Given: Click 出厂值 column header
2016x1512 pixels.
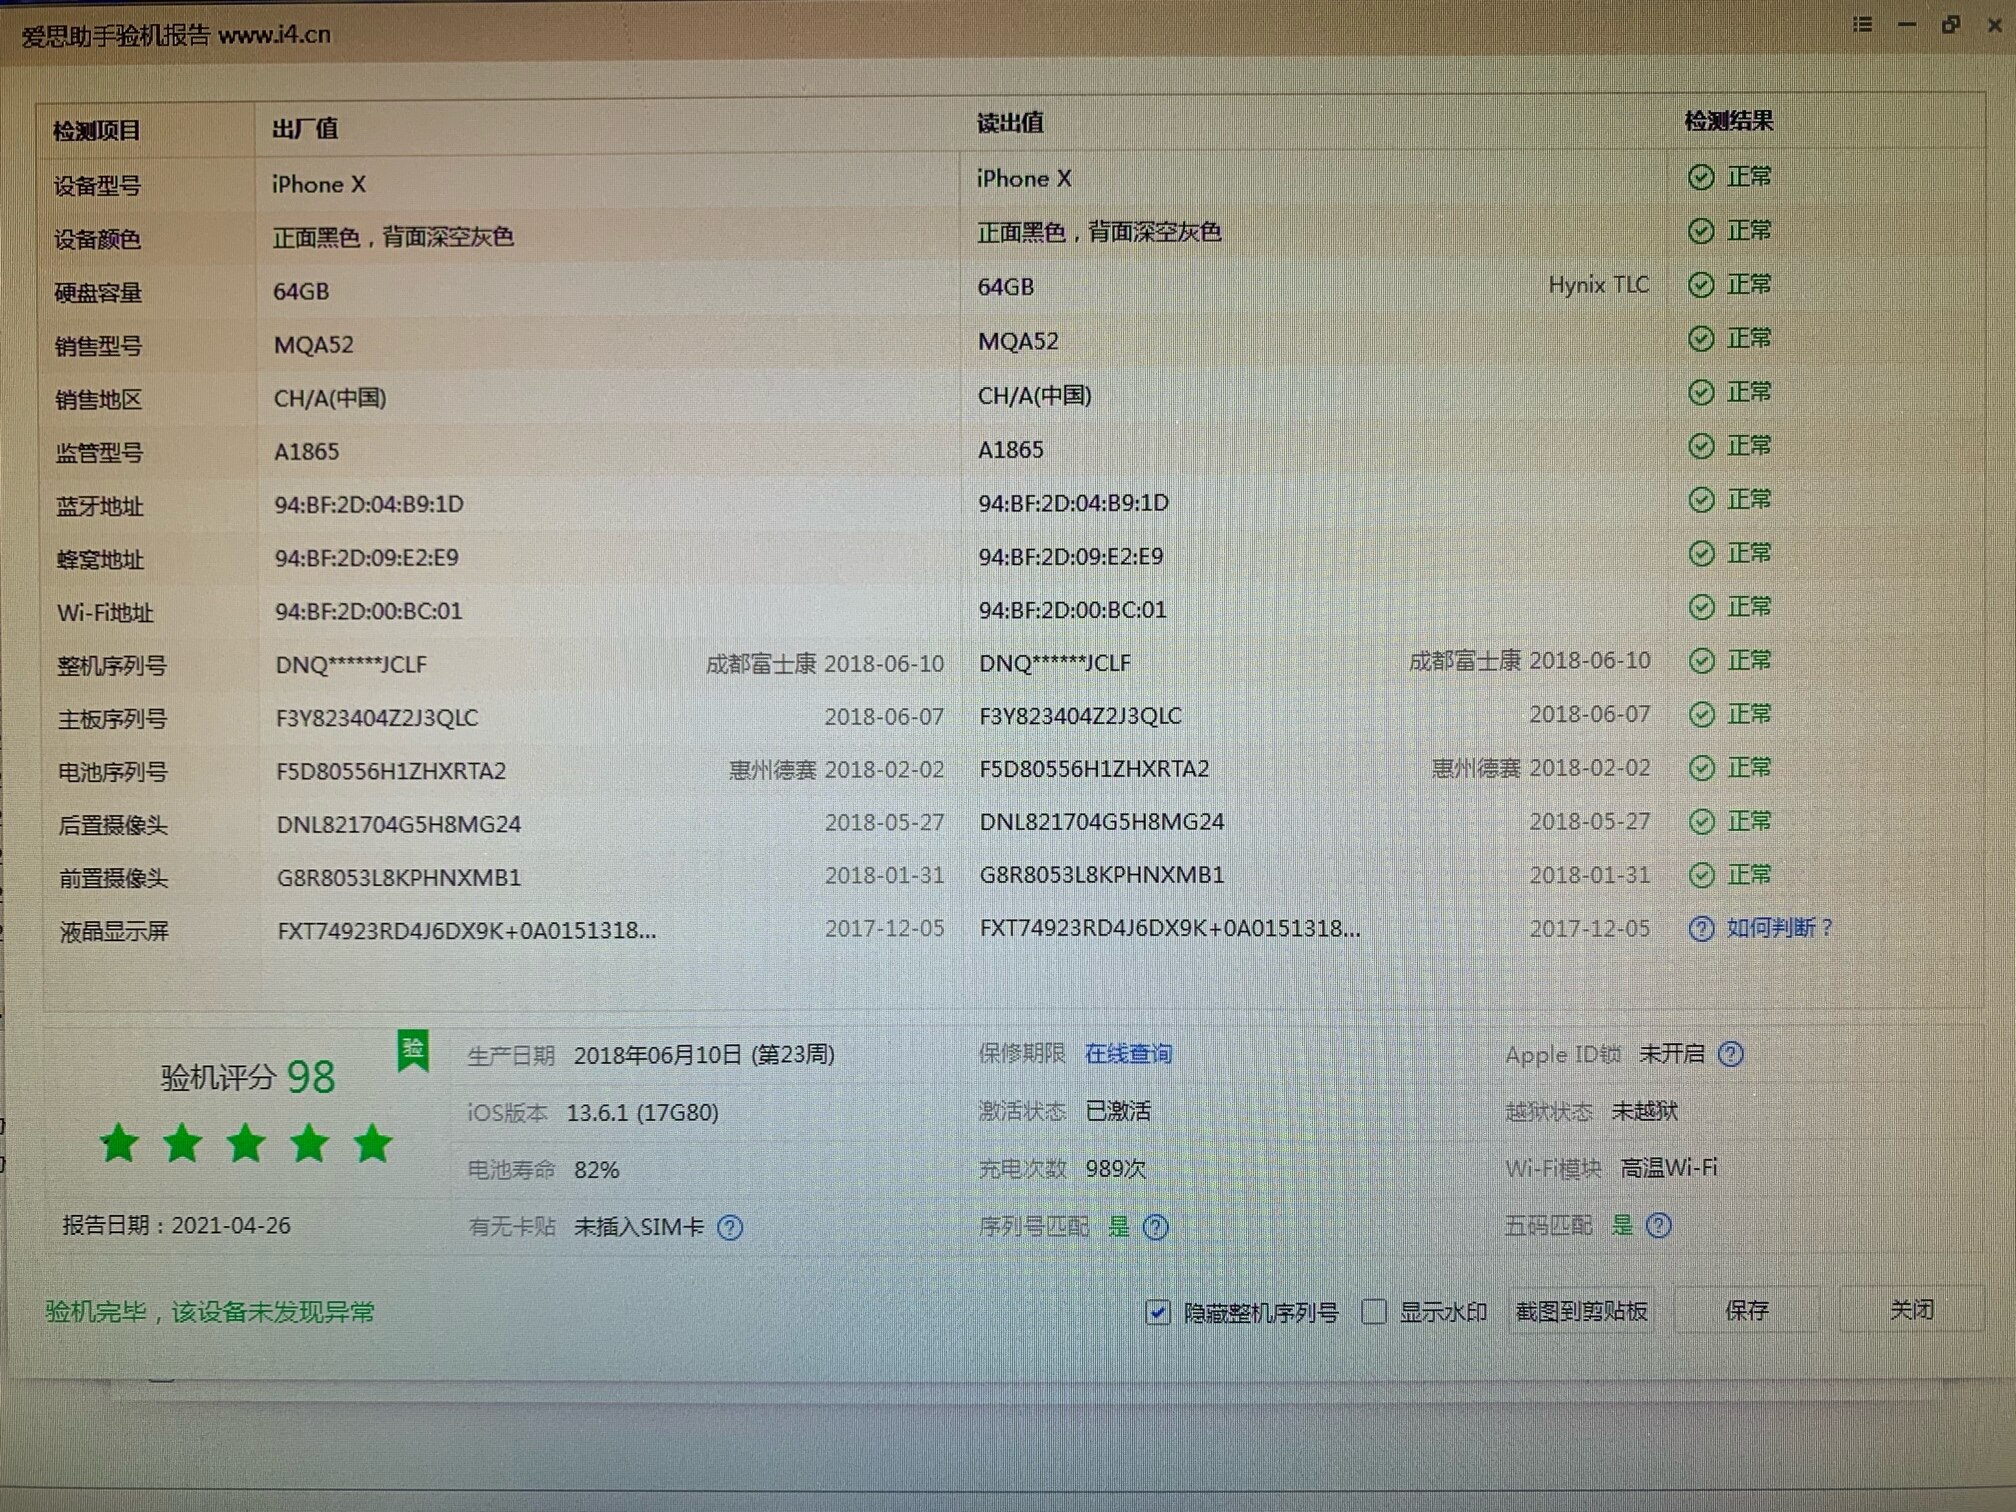Looking at the screenshot, I should pyautogui.click(x=305, y=129).
